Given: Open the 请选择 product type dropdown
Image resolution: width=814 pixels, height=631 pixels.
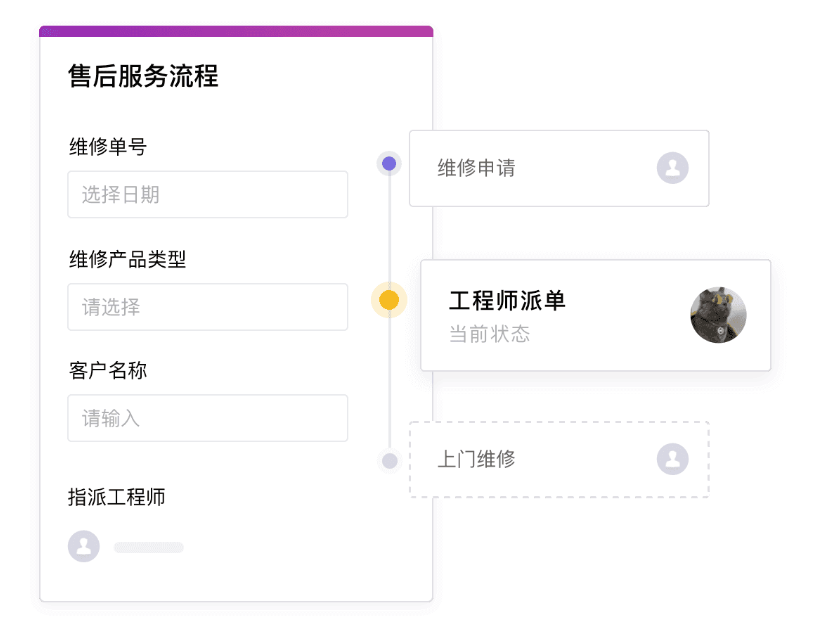Looking at the screenshot, I should [x=207, y=307].
